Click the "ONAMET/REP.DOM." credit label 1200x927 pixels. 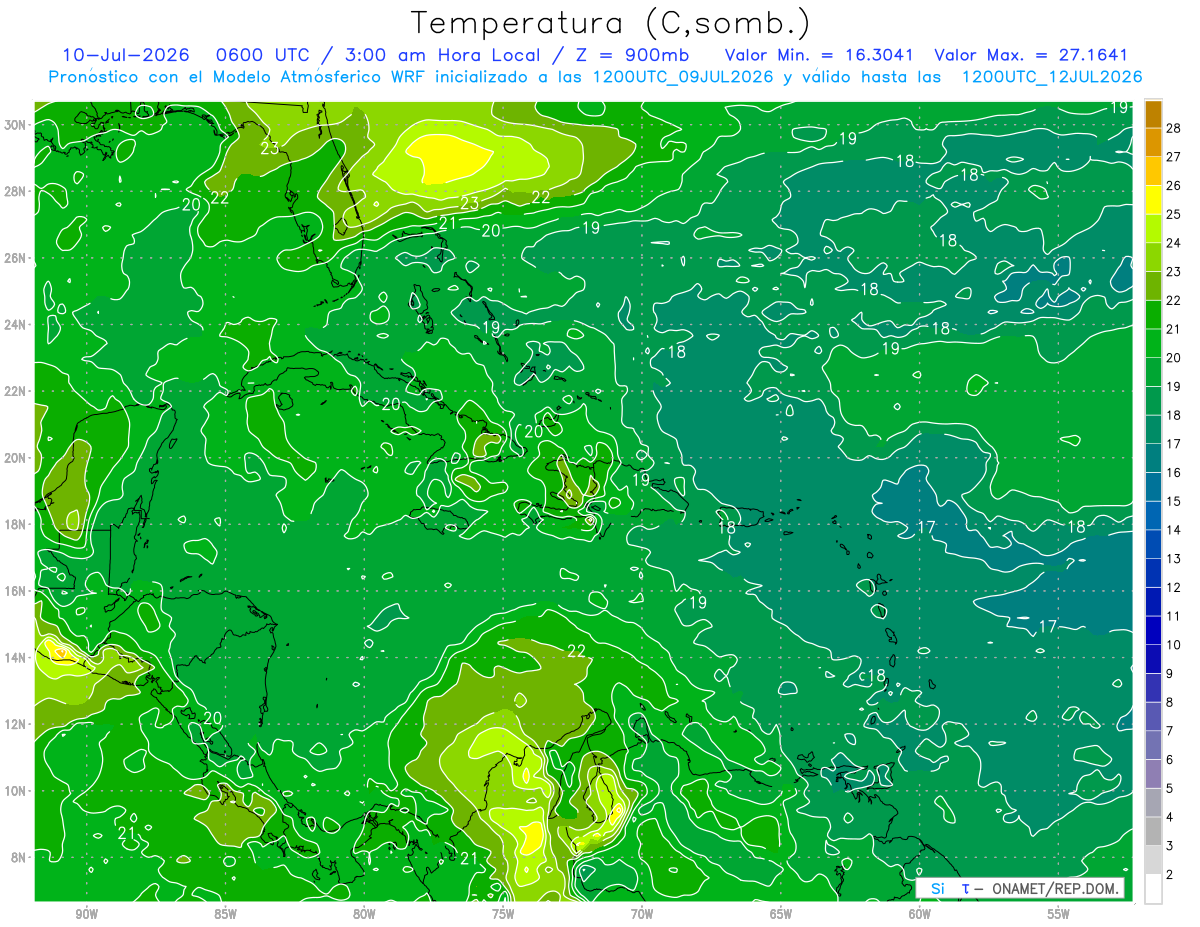coord(1056,889)
